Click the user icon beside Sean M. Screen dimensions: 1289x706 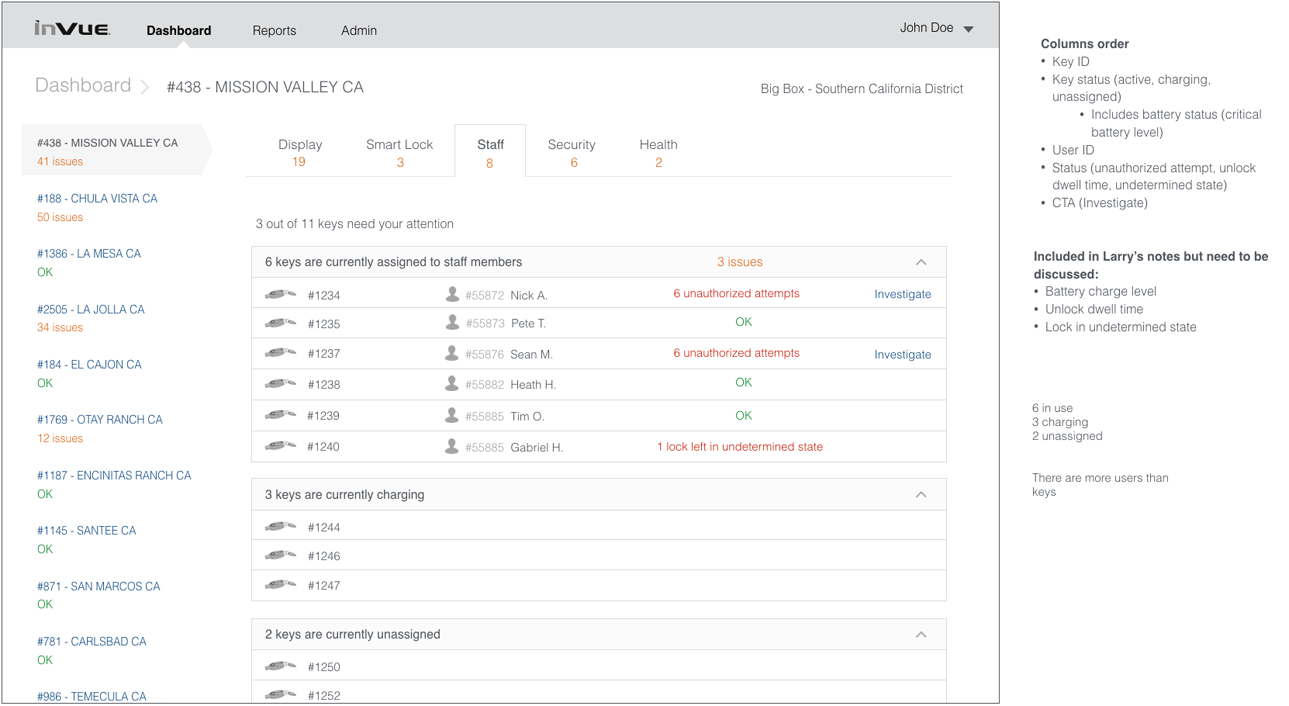[452, 353]
